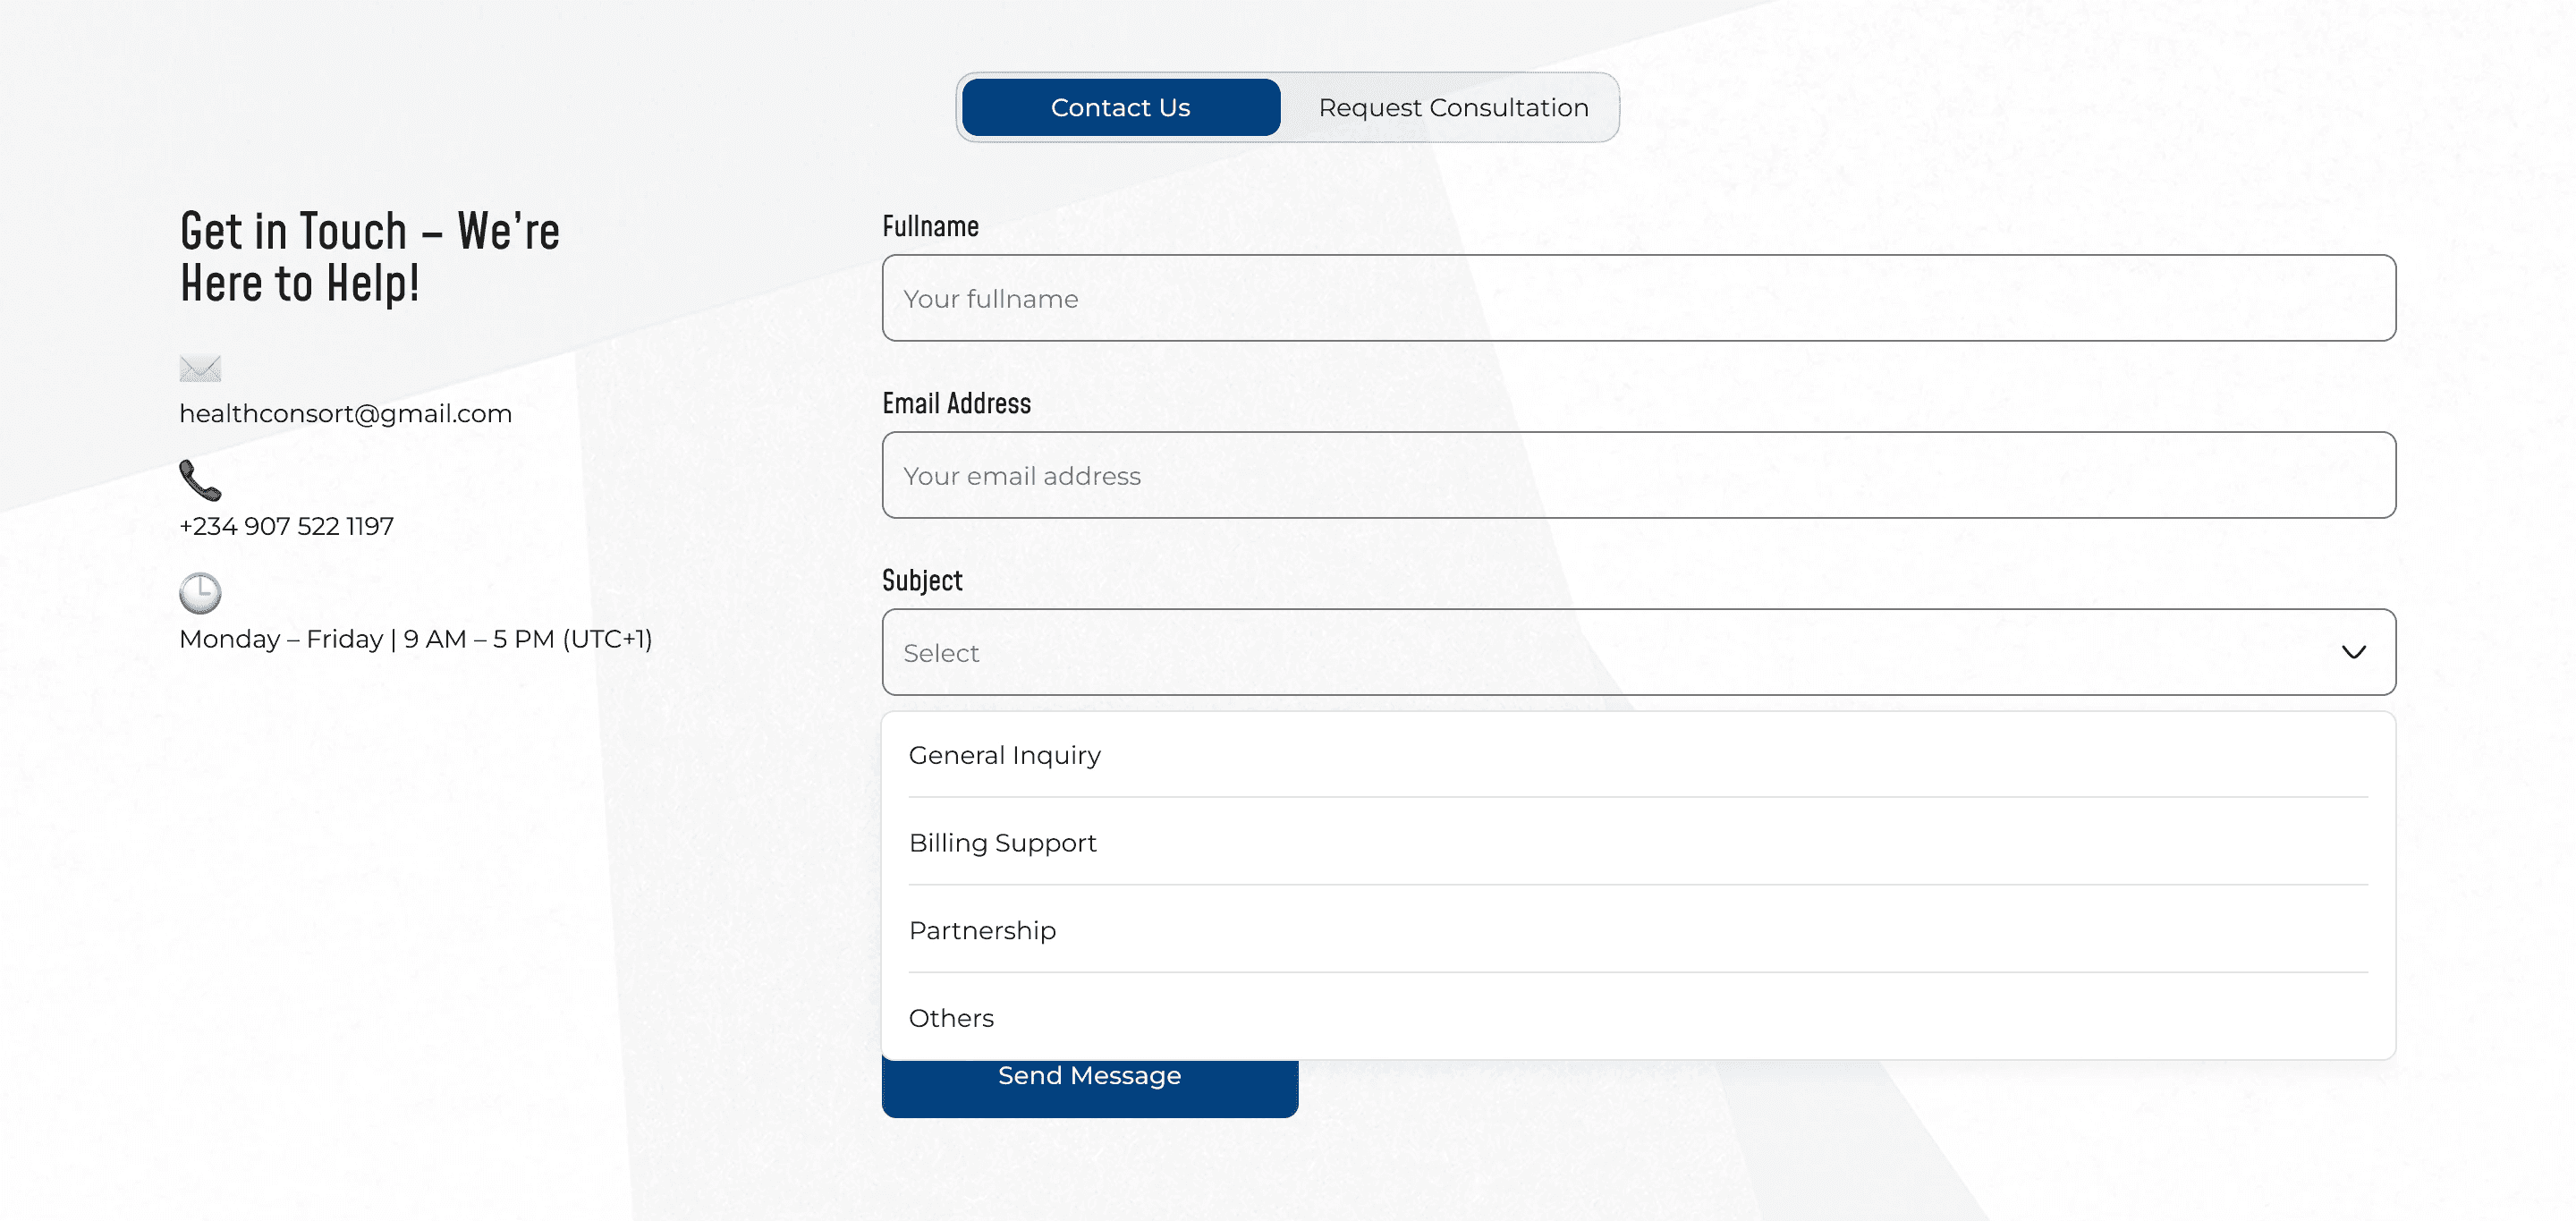Screen dimensions: 2576x1221
Task: Click the clock hours icon
Action: 200,593
